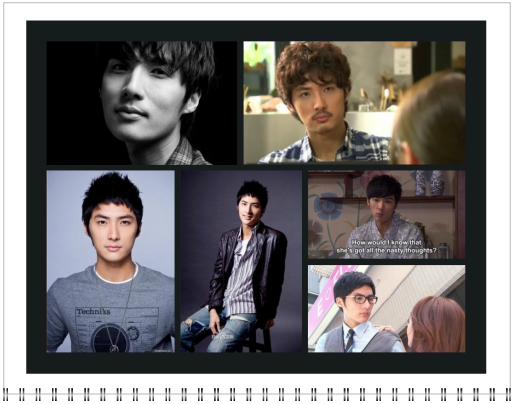The height and width of the screenshot is (404, 514).
Task: Select the leather jacket seated-on-stool photo
Action: pos(241,261)
